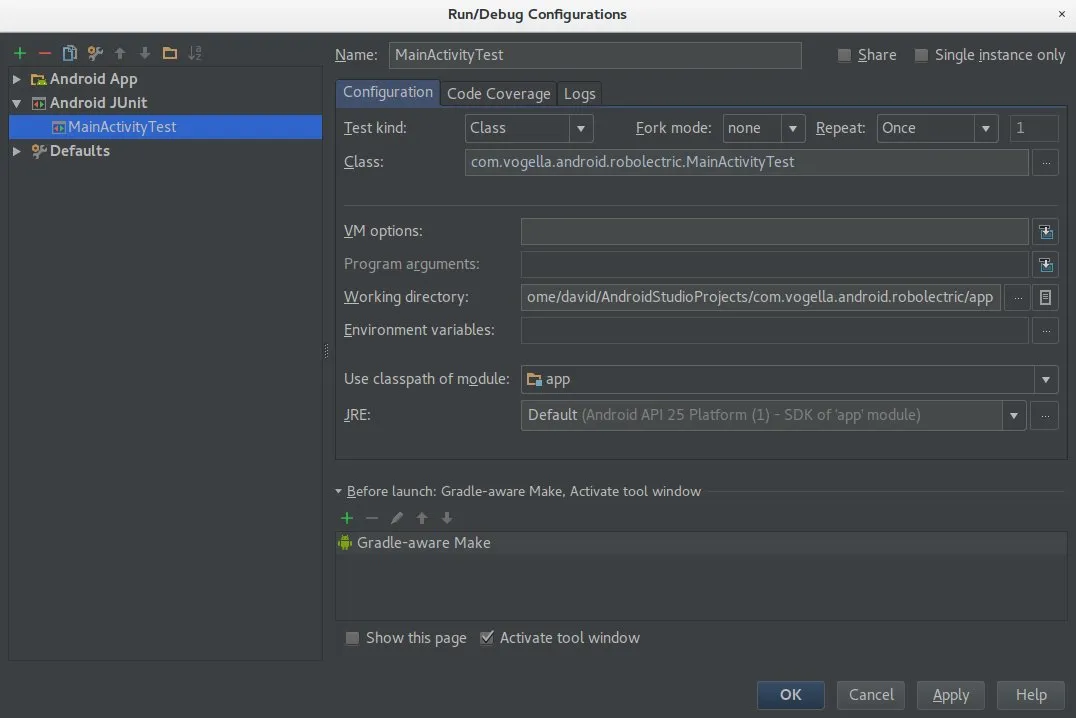Open the Test kind dropdown
Viewport: 1076px width, 718px height.
tap(528, 128)
